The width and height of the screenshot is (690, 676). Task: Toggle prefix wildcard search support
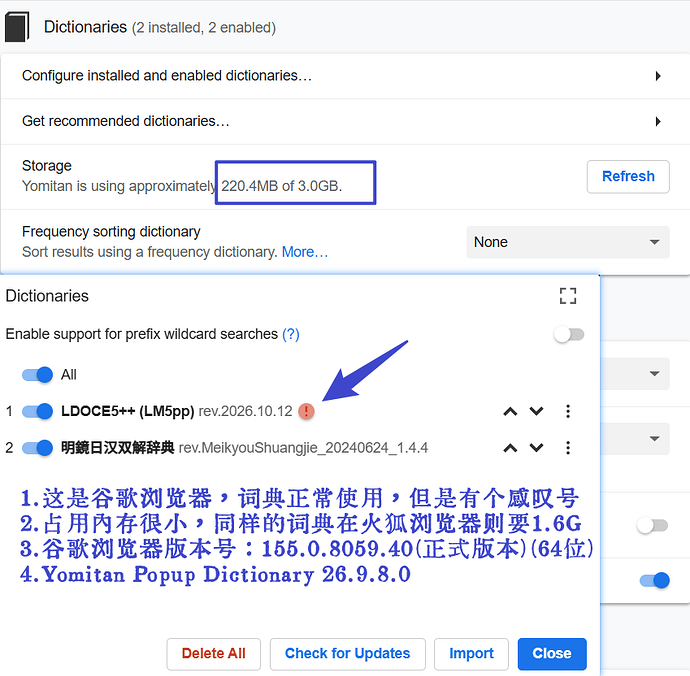[569, 334]
